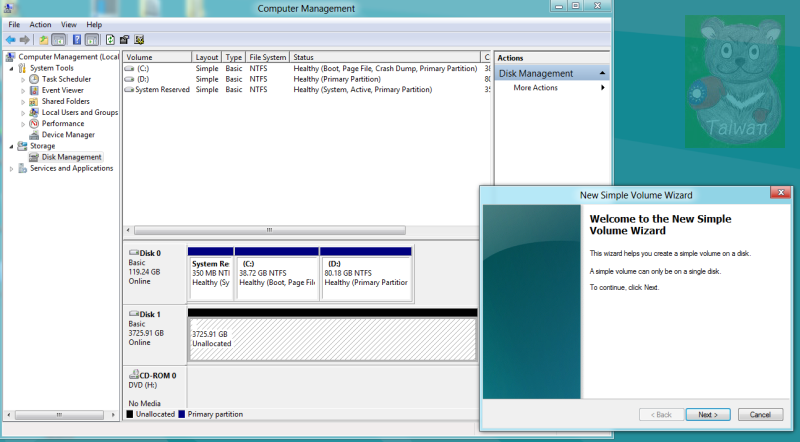
Task: Sort by the Type column header
Action: coord(234,57)
